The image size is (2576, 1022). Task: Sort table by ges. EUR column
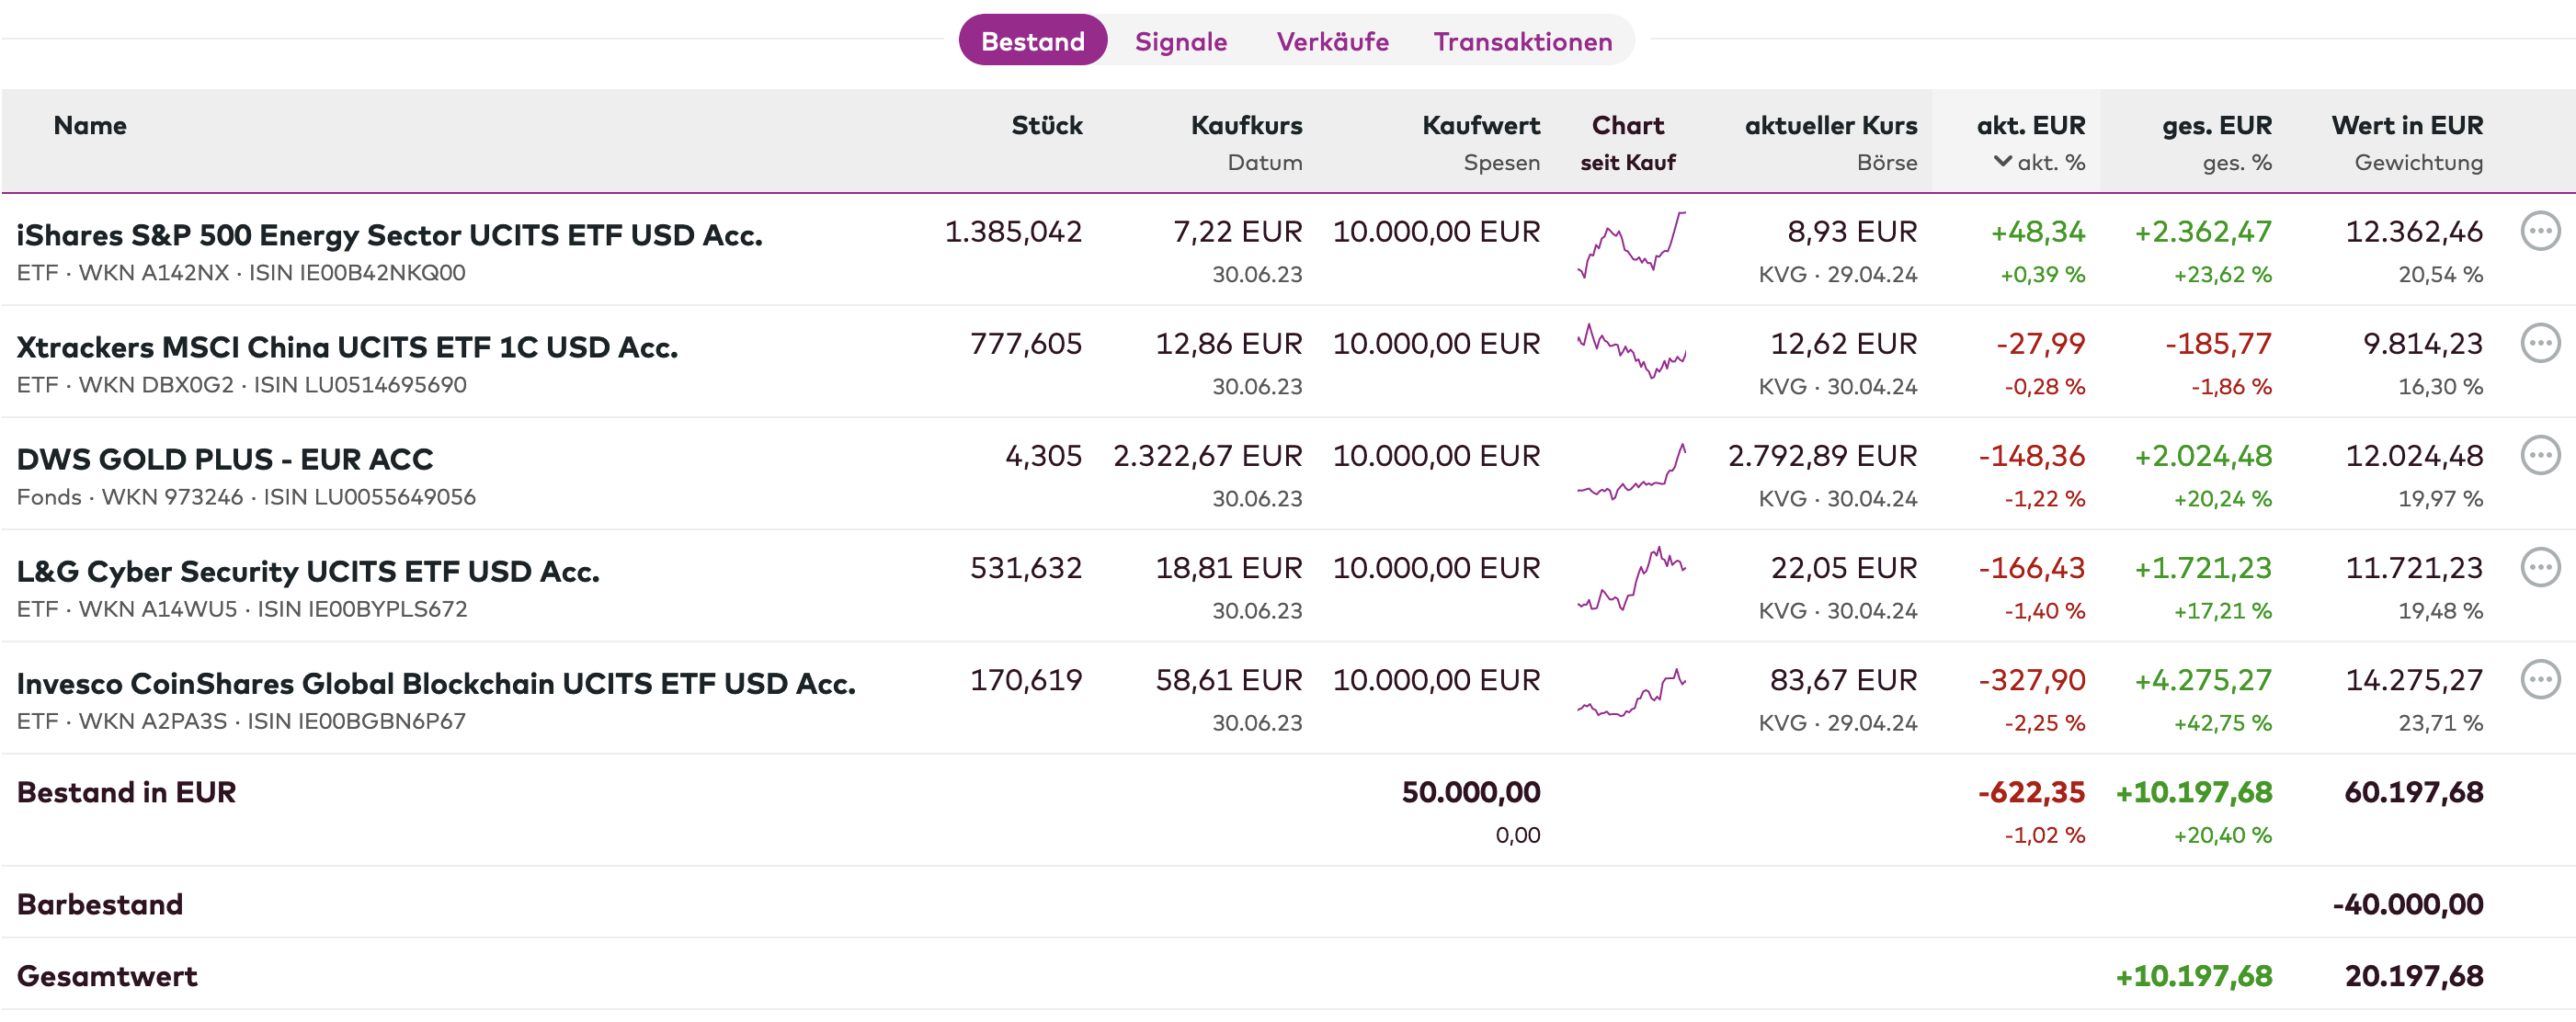coord(2216,126)
